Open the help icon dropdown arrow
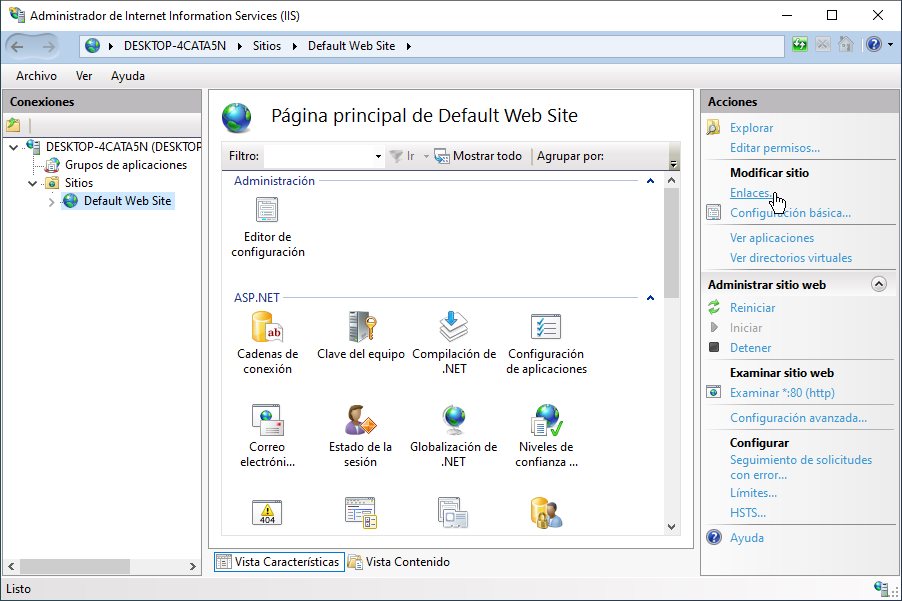This screenshot has width=902, height=601. tap(890, 45)
